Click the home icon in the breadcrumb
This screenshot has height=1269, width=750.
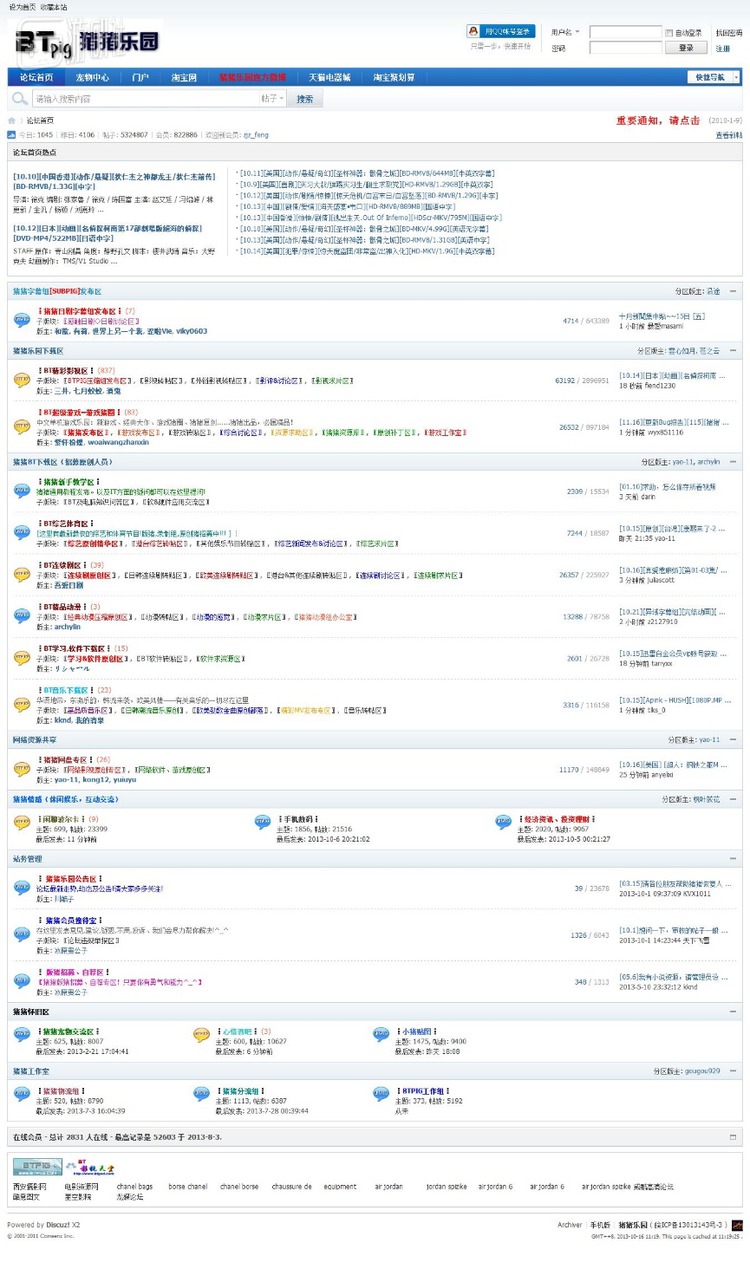tap(13, 120)
